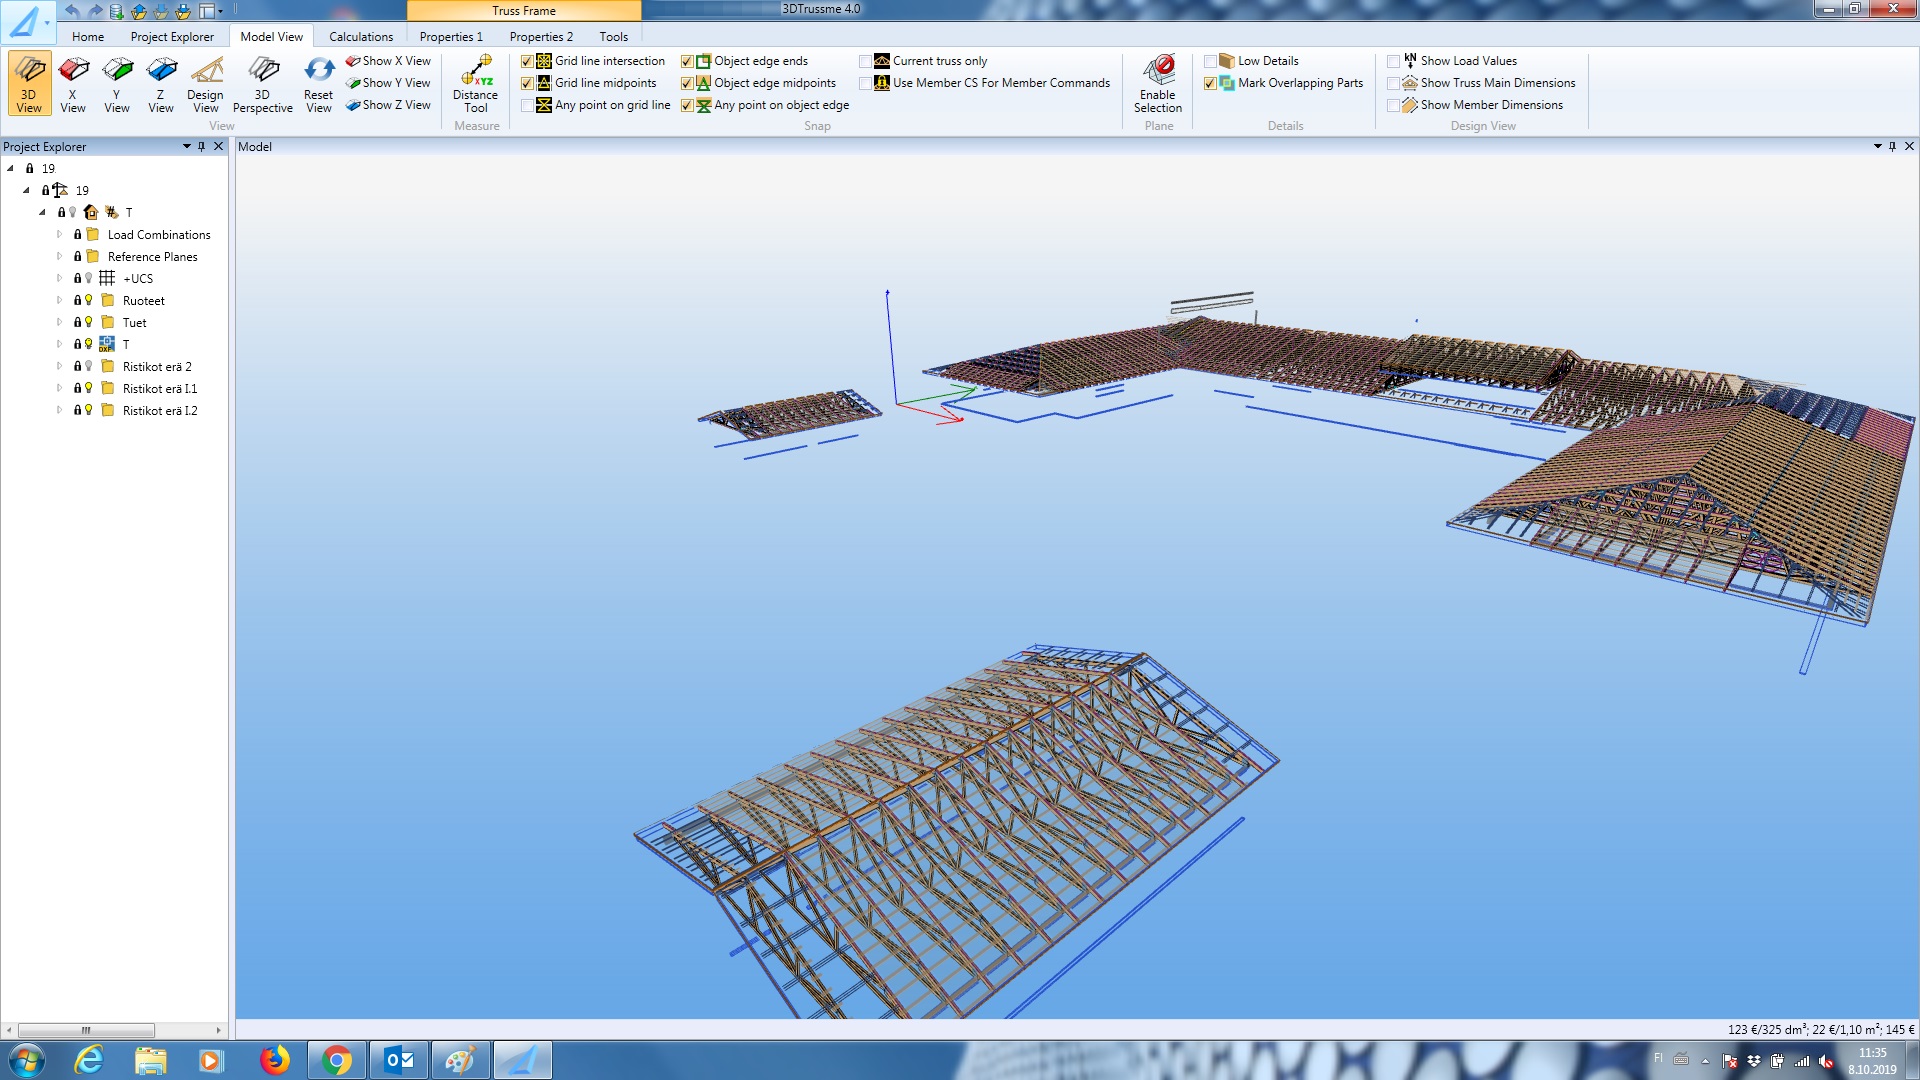
Task: Toggle Grid line intersection snap
Action: [527, 61]
